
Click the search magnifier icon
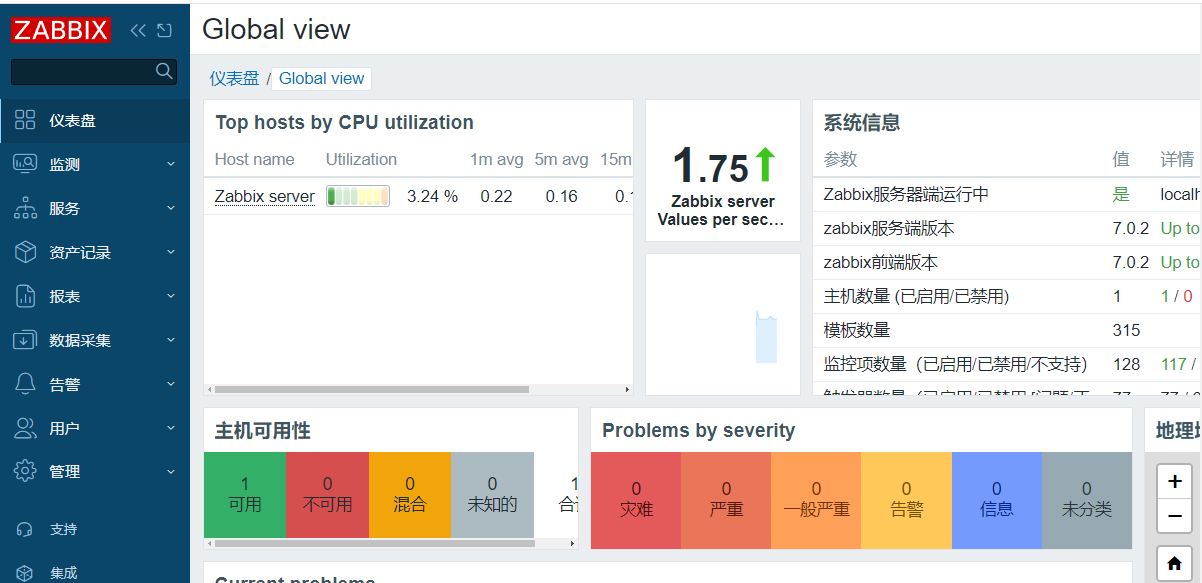click(x=165, y=71)
